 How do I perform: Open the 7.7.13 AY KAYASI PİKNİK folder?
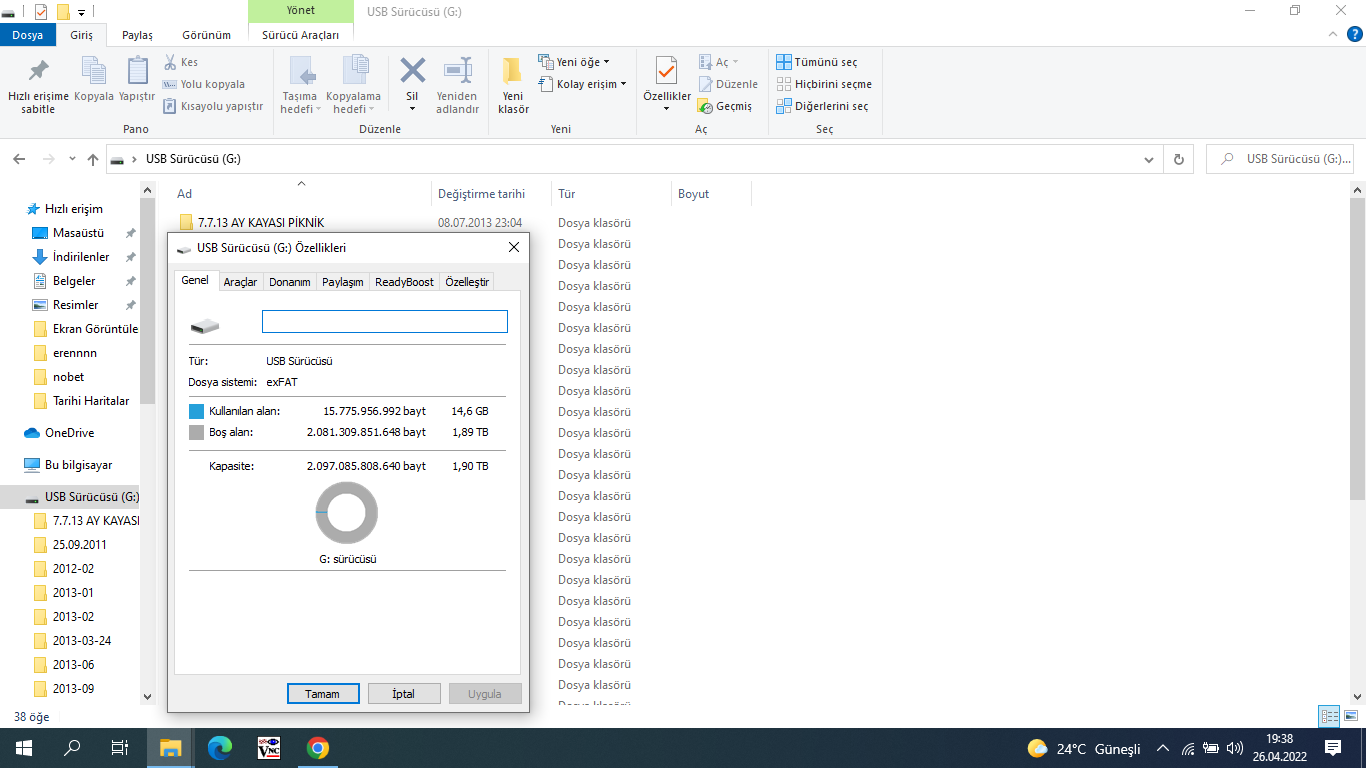pyautogui.click(x=260, y=223)
